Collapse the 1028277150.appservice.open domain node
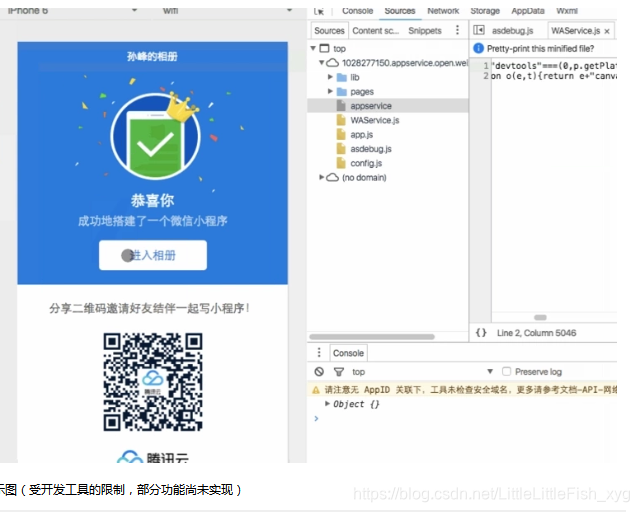639x512 pixels. (x=322, y=62)
